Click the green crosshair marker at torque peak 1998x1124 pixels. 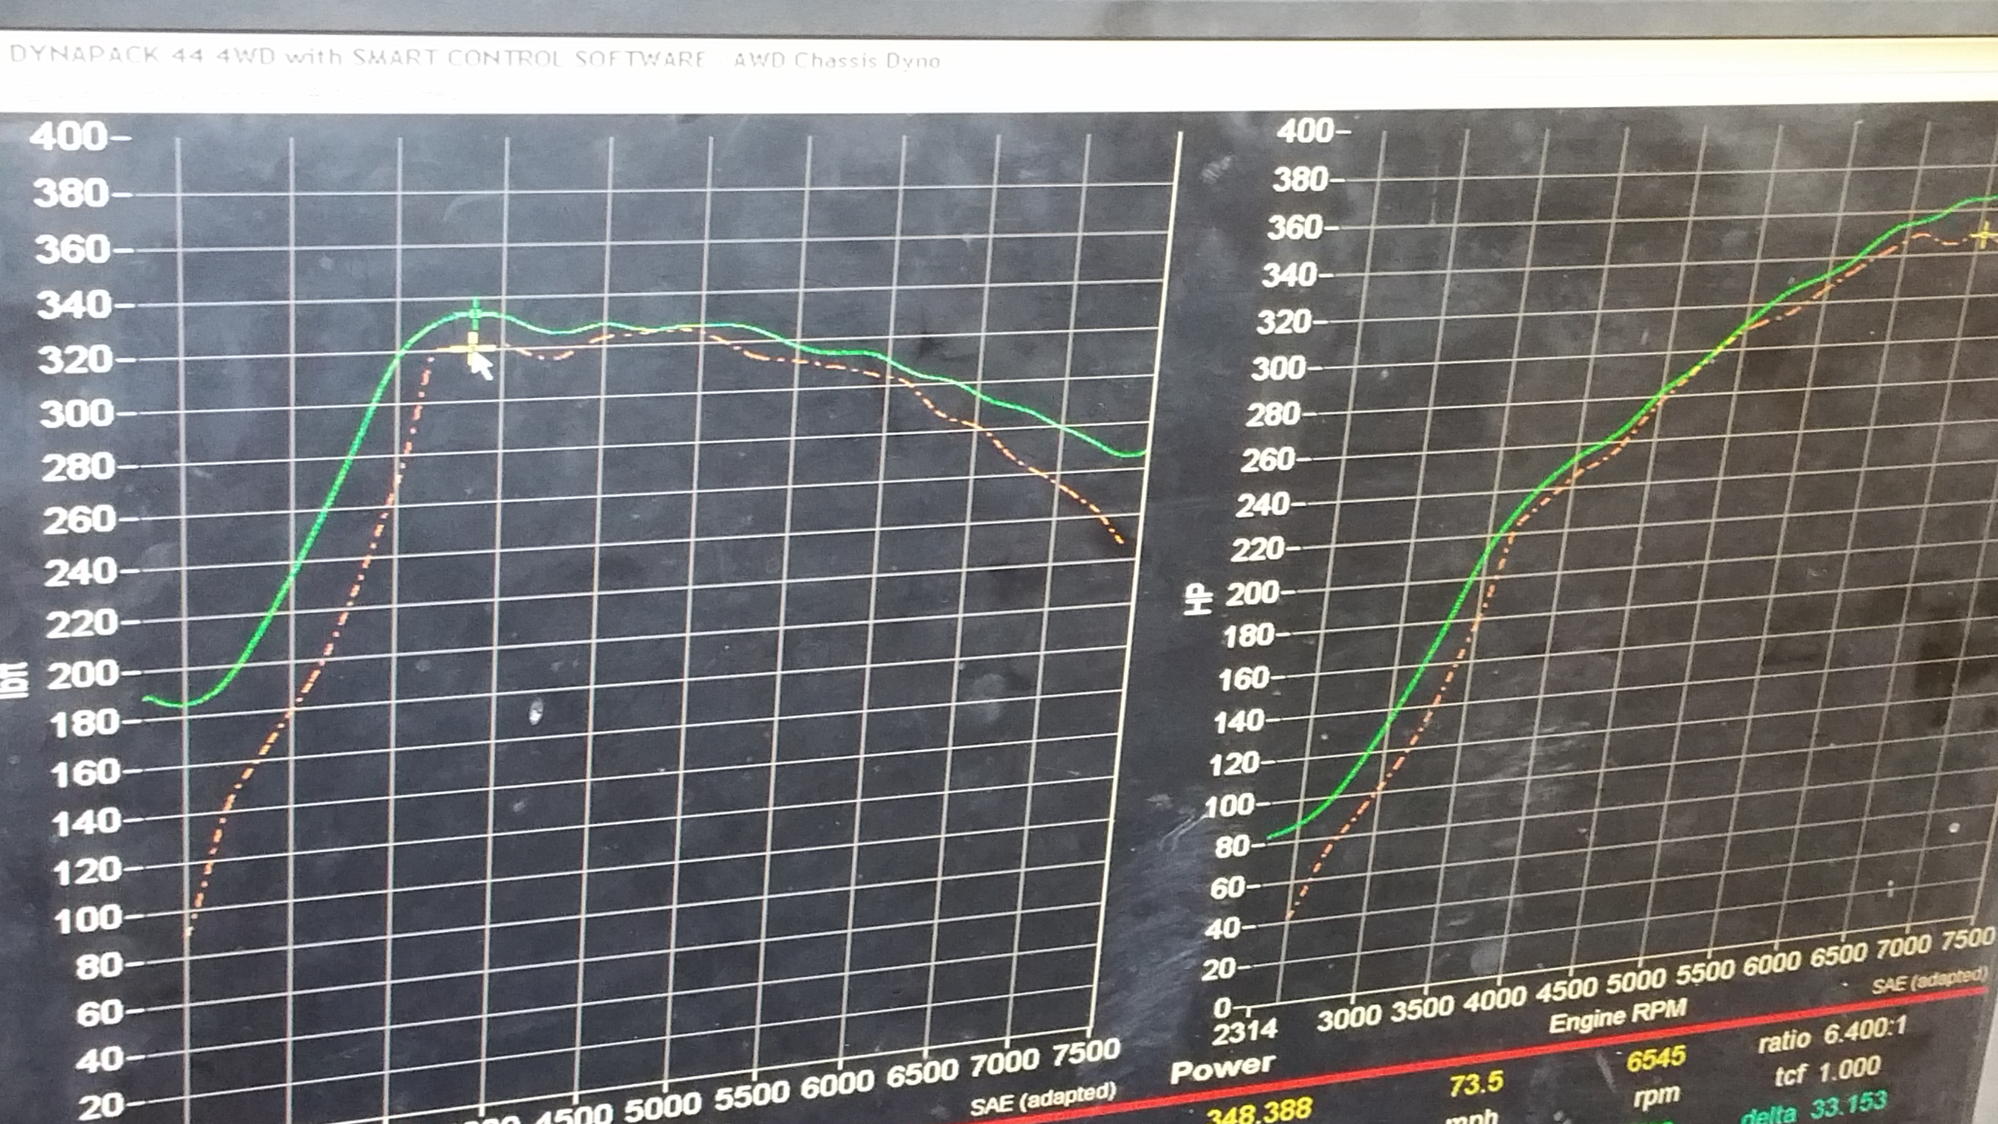[x=476, y=314]
